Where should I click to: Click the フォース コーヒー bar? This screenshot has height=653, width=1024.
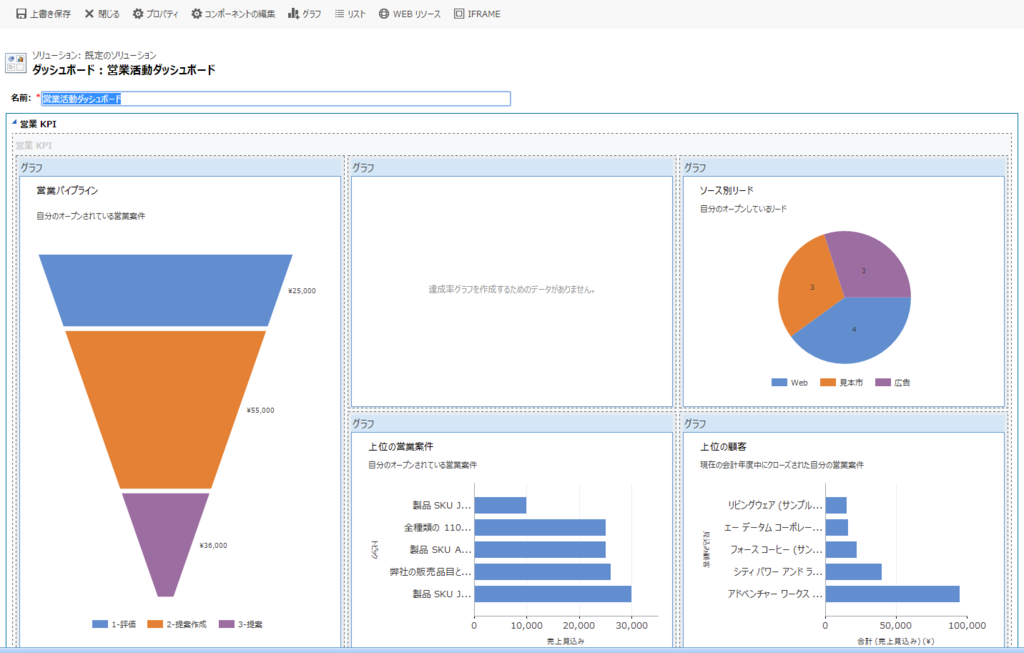[x=841, y=550]
